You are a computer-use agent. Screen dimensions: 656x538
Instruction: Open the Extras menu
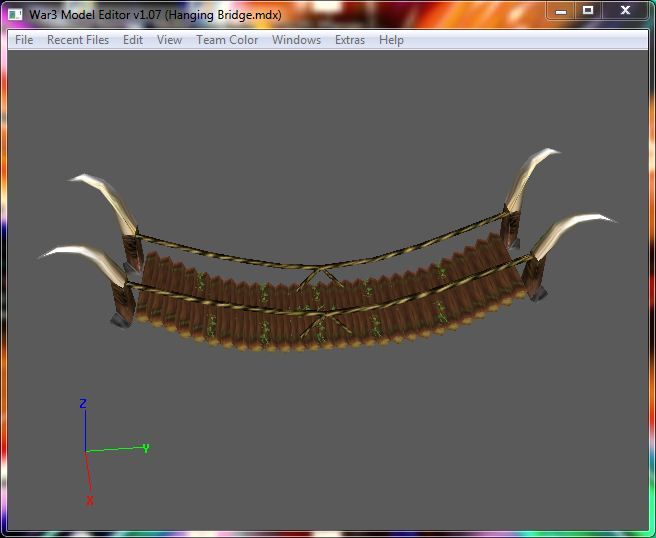click(350, 40)
